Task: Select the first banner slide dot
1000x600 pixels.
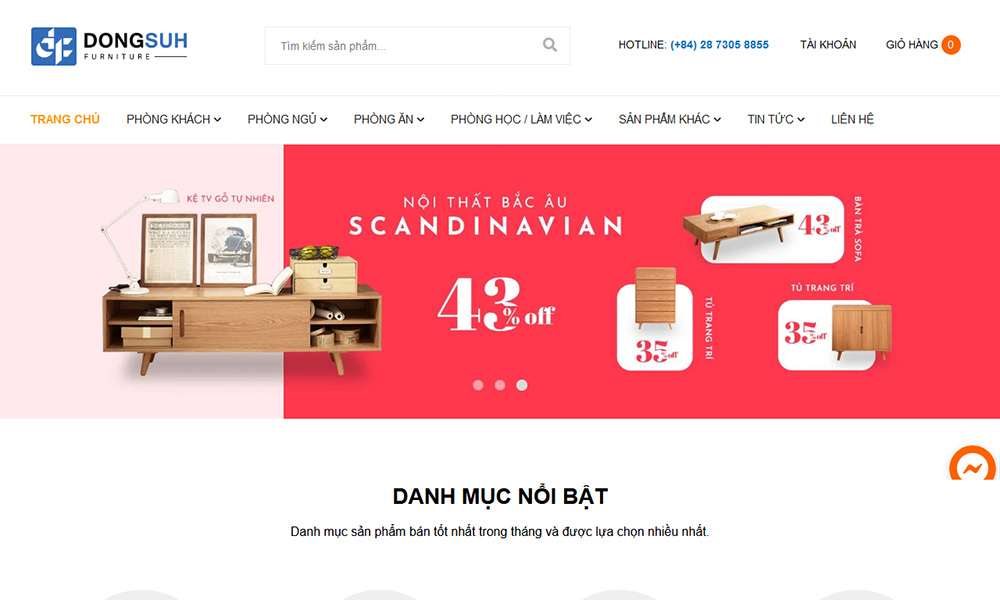Action: point(478,385)
